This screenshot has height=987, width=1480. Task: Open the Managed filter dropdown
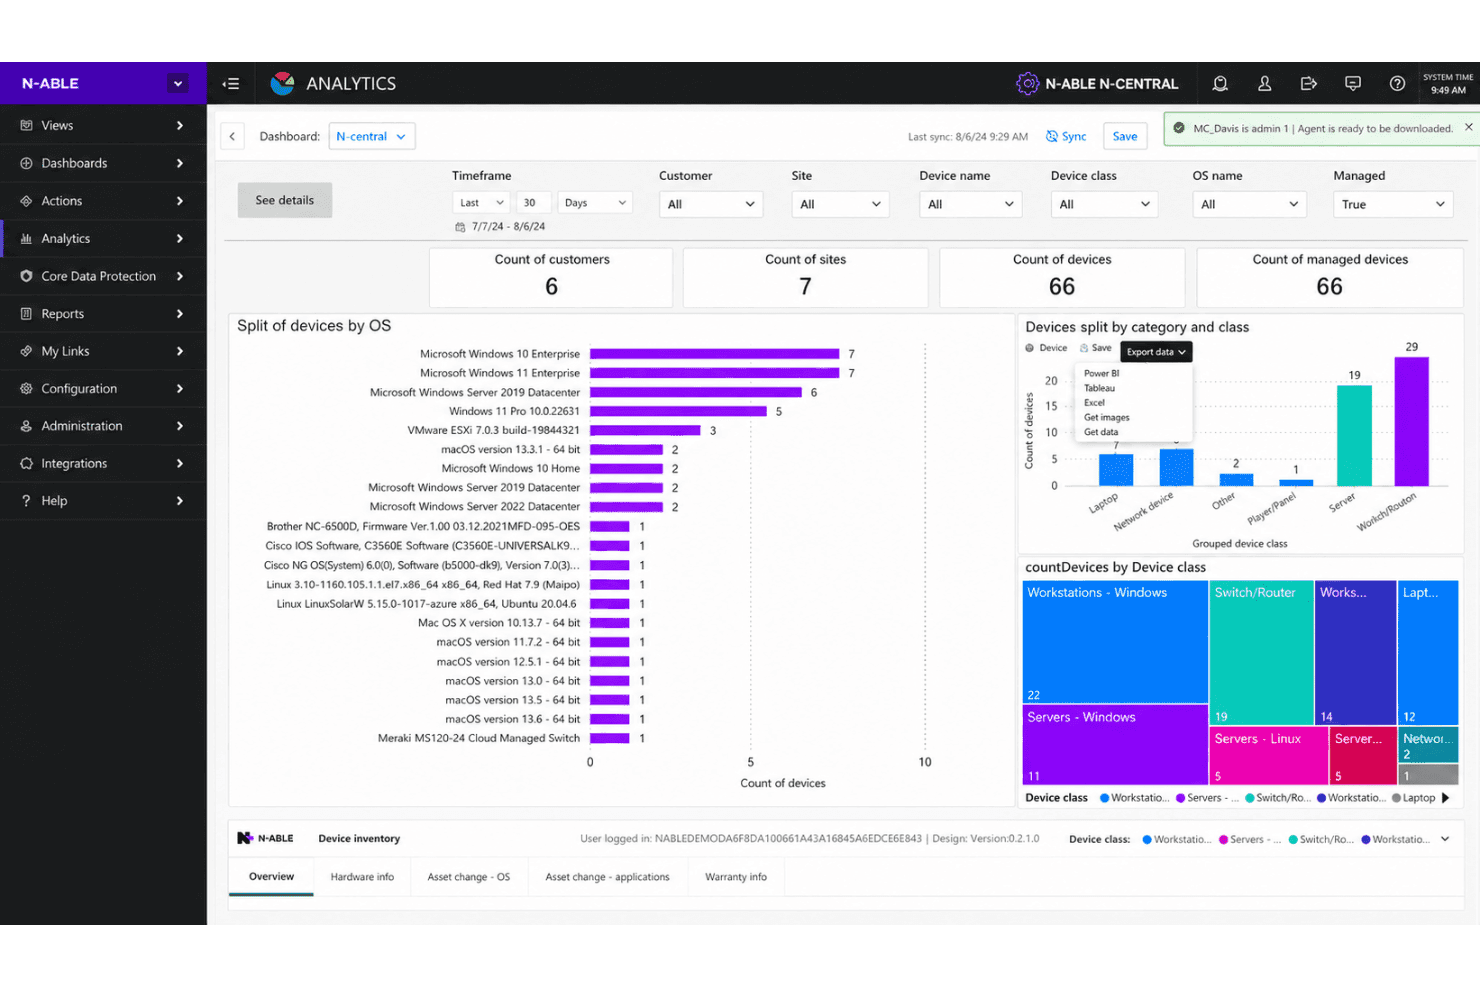1393,204
